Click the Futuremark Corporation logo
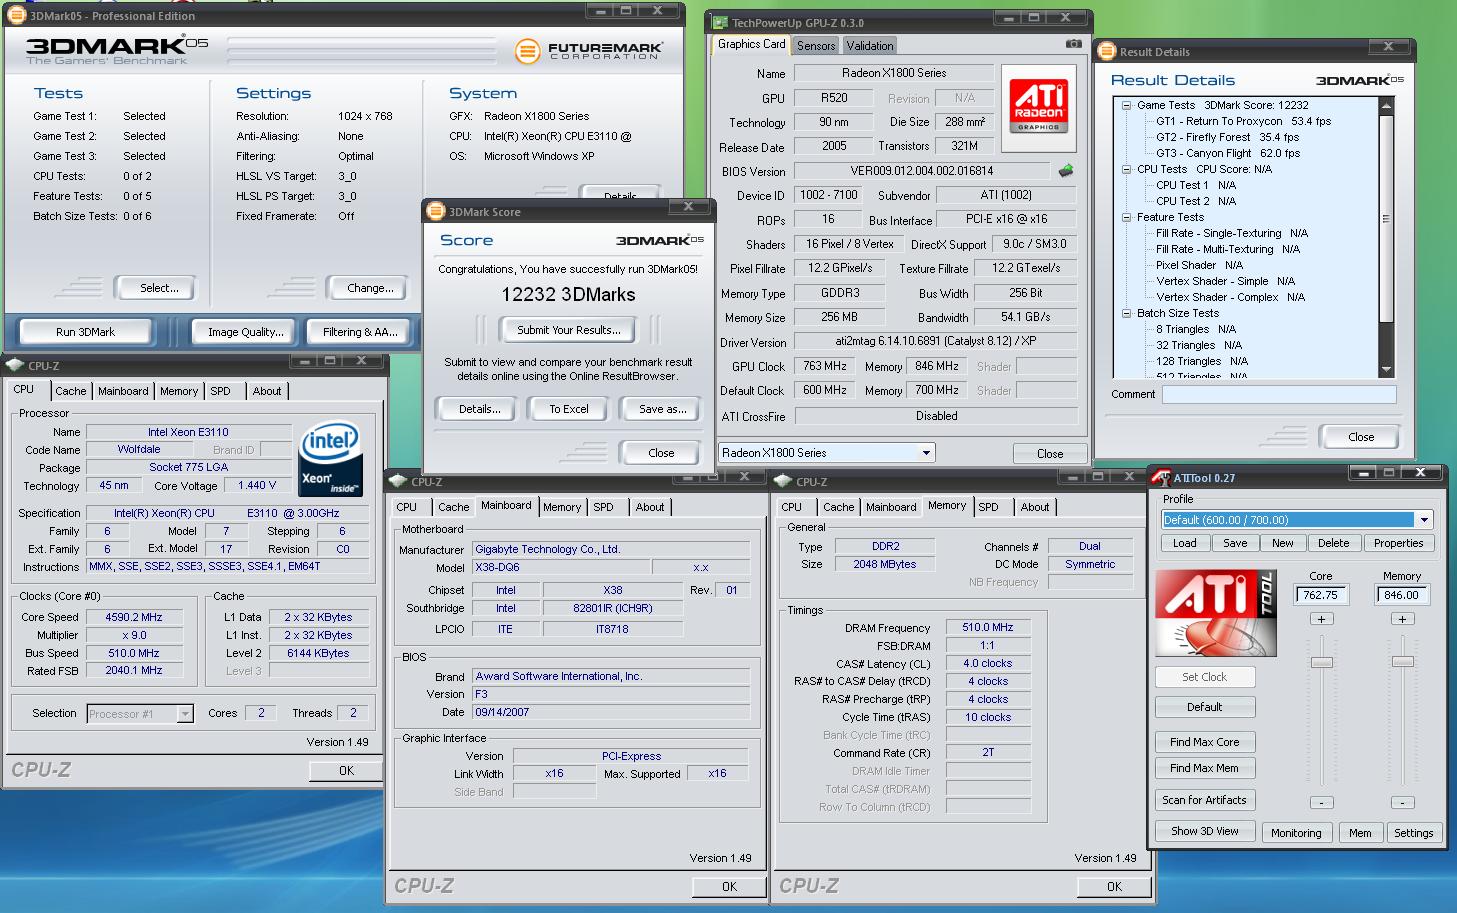The width and height of the screenshot is (1457, 913). 589,51
